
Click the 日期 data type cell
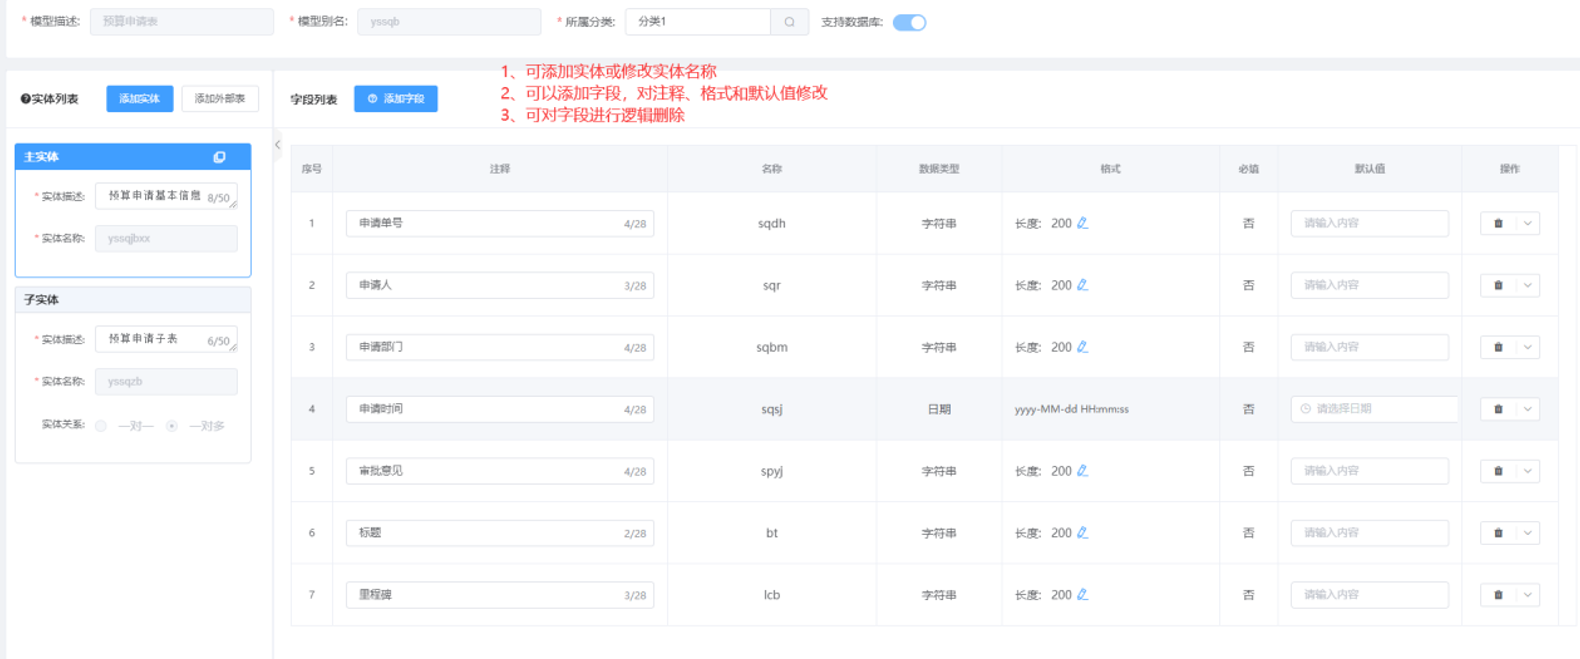(939, 409)
